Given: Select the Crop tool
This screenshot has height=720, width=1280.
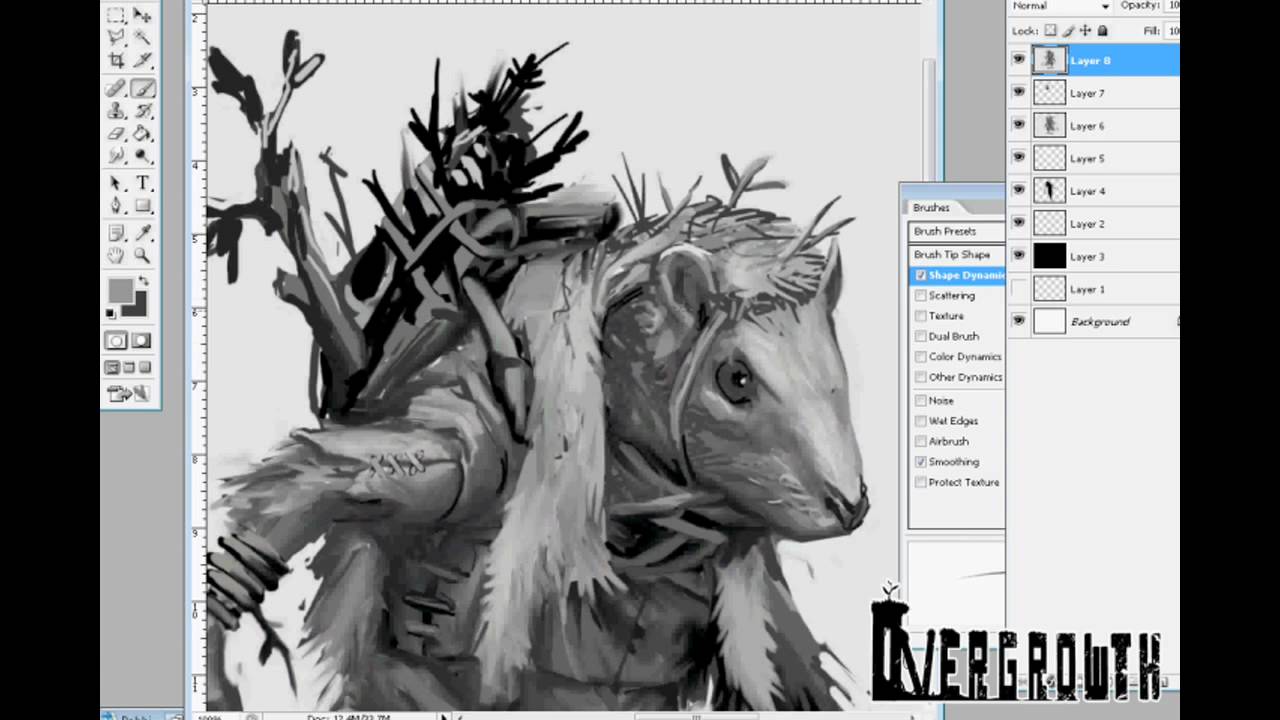Looking at the screenshot, I should [117, 59].
